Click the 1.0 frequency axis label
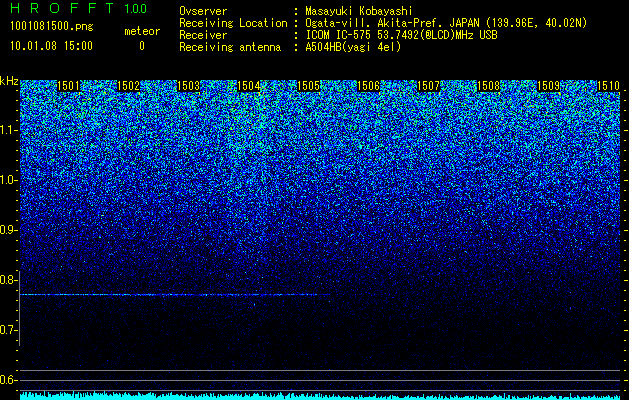The height and width of the screenshot is (400, 629). coord(8,180)
